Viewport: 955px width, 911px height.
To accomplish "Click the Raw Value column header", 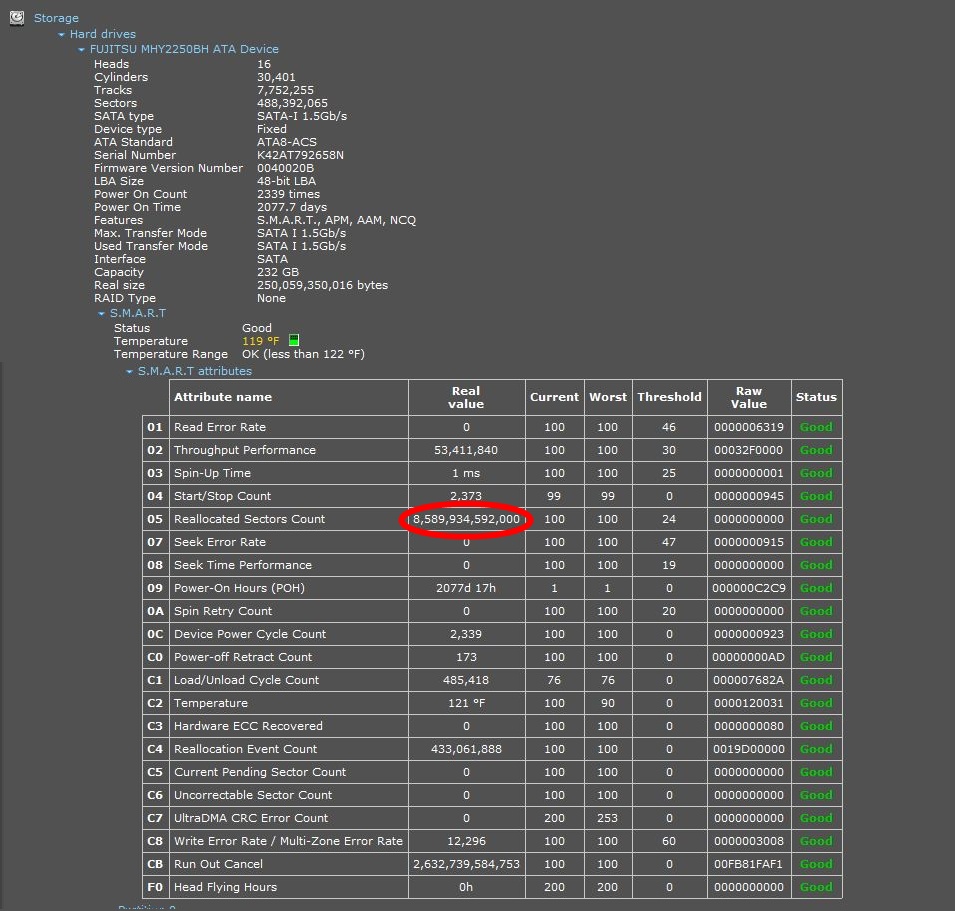I will pos(749,398).
